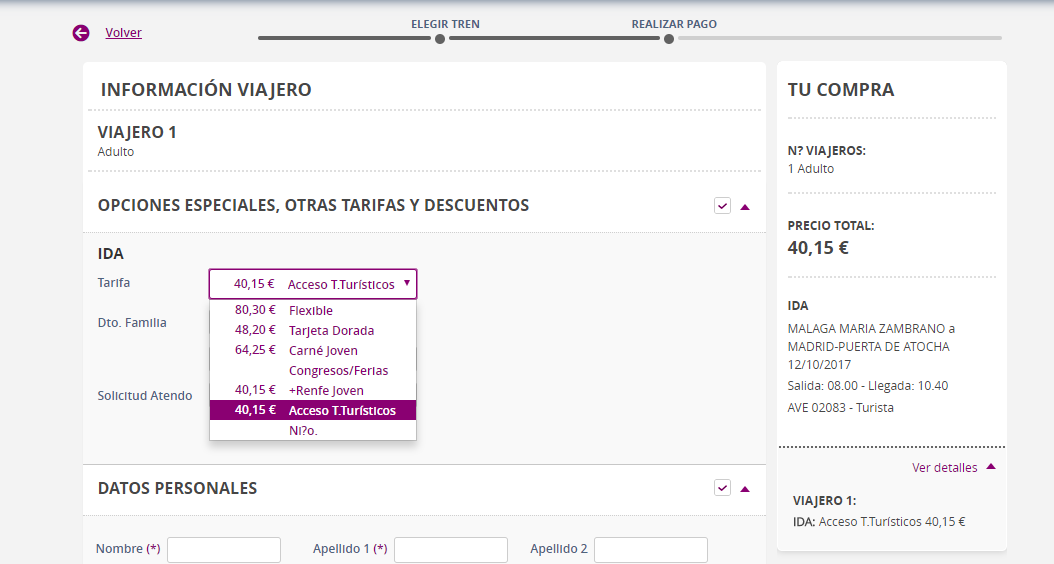This screenshot has width=1054, height=564.
Task: Toggle the Datos Personales section checkmark
Action: click(722, 488)
